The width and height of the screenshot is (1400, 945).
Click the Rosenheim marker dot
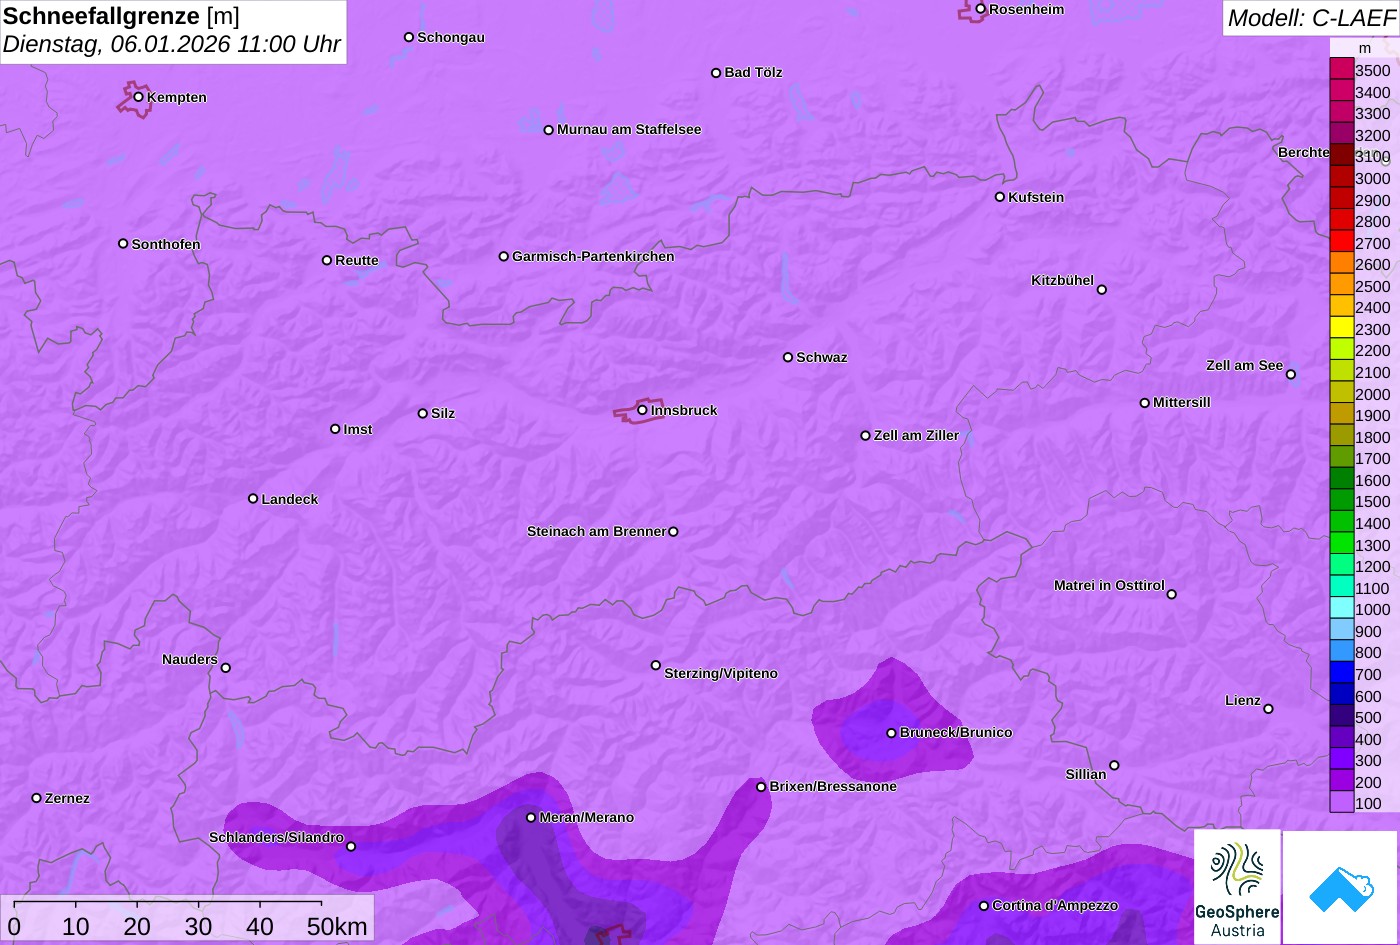coord(981,9)
